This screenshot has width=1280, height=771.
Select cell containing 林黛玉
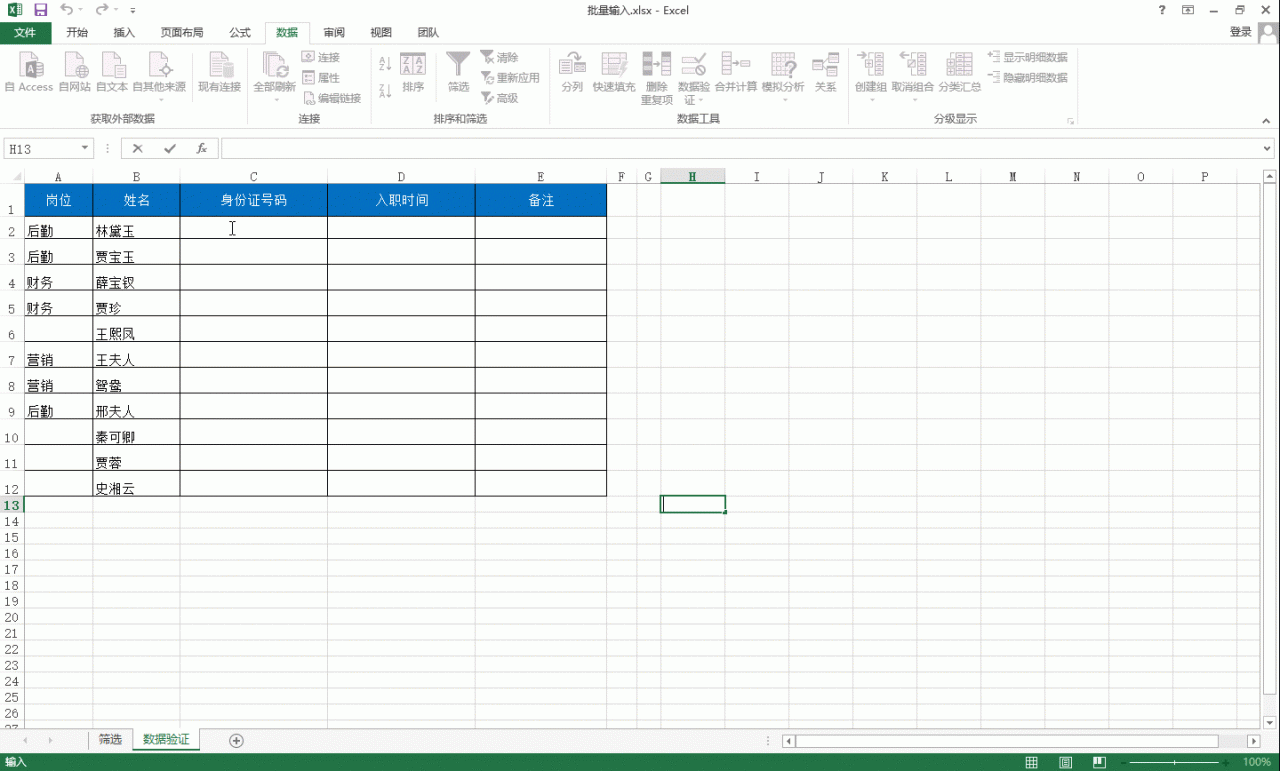click(136, 228)
